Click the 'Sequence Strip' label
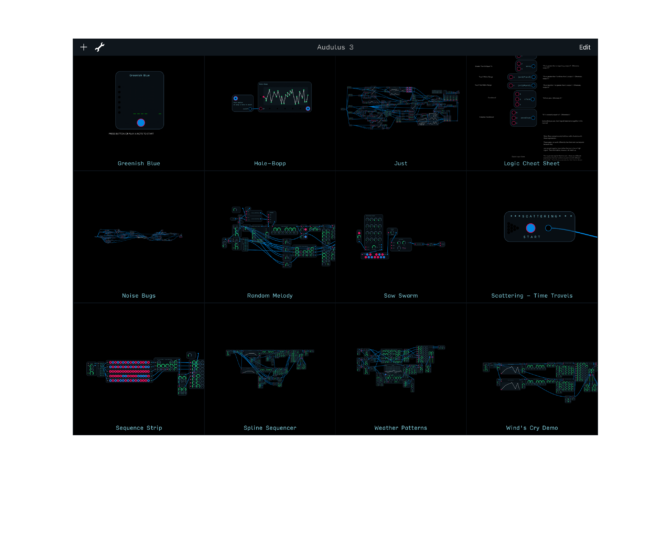666x554 pixels. pyautogui.click(x=139, y=427)
